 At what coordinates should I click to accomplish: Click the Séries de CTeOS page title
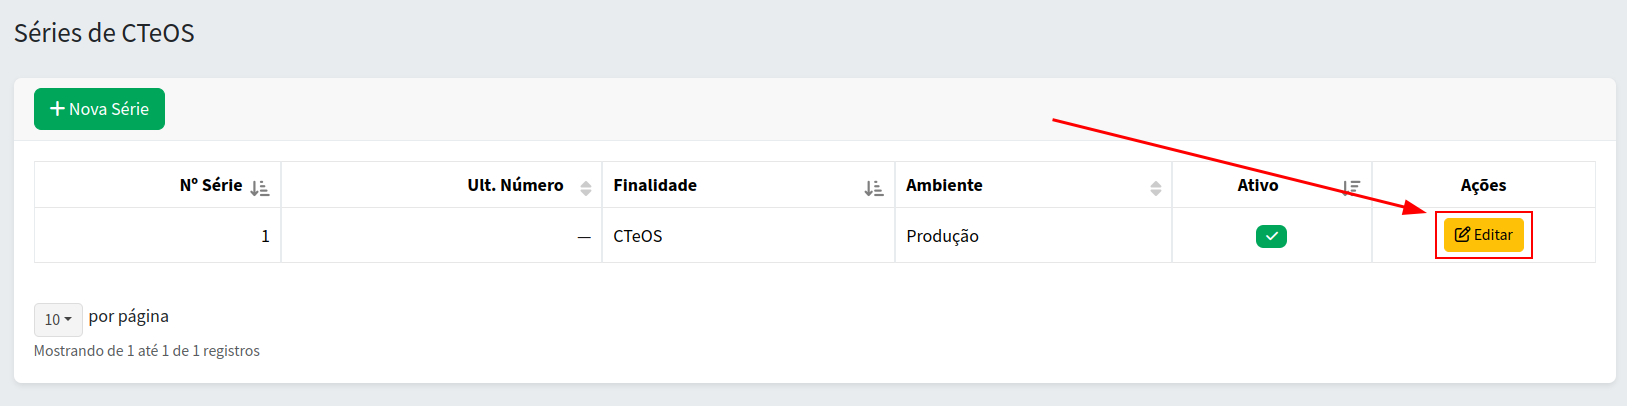coord(104,33)
